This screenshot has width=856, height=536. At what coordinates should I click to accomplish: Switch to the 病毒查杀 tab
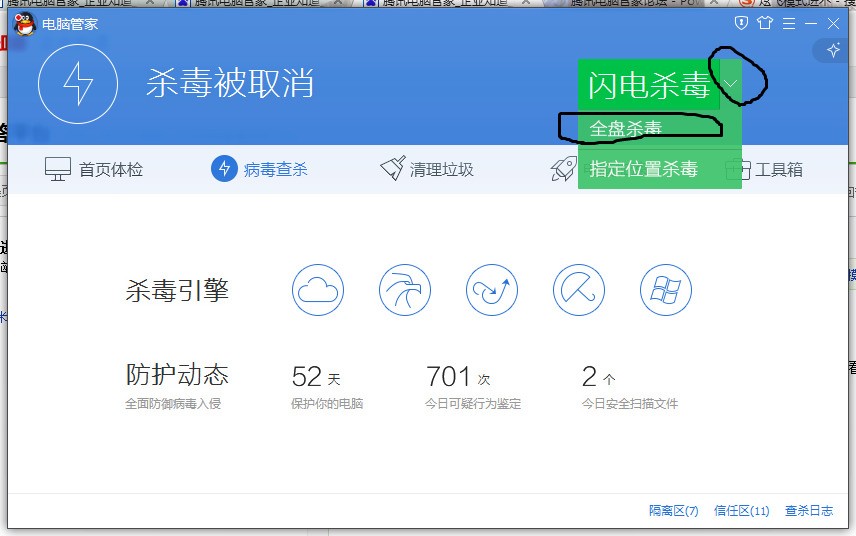pyautogui.click(x=259, y=169)
